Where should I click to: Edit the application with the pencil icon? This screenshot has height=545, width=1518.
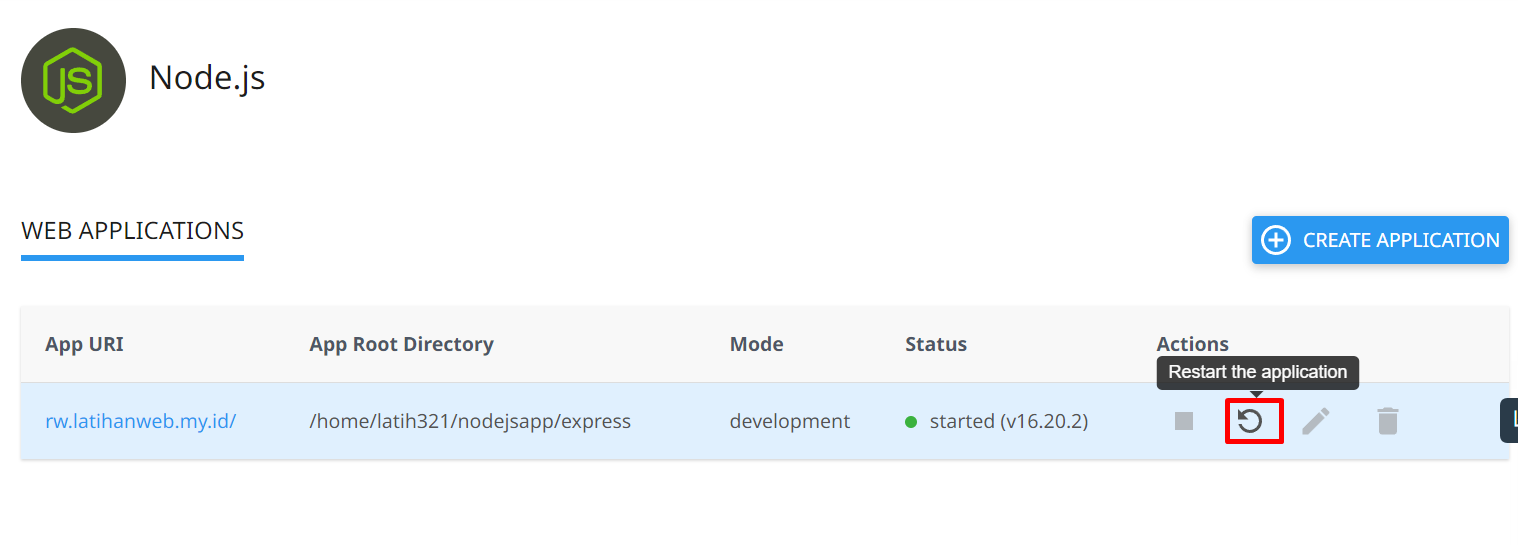pos(1316,421)
